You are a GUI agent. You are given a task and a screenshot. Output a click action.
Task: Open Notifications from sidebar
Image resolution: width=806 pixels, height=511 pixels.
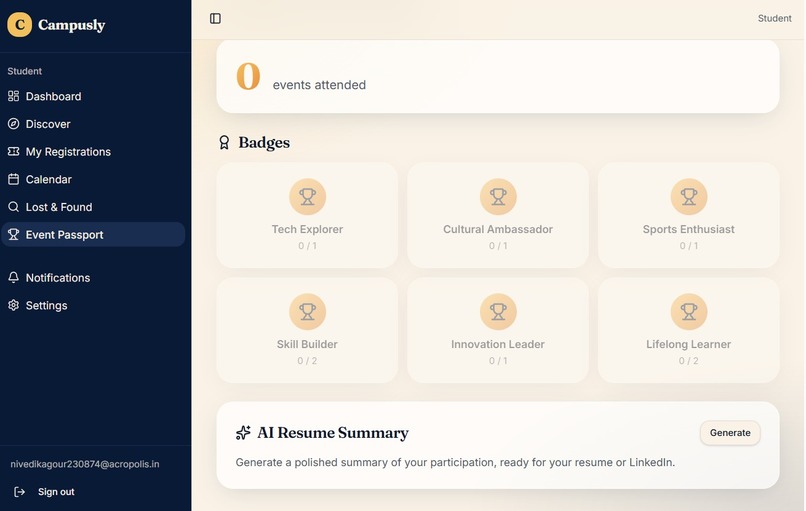point(93,278)
